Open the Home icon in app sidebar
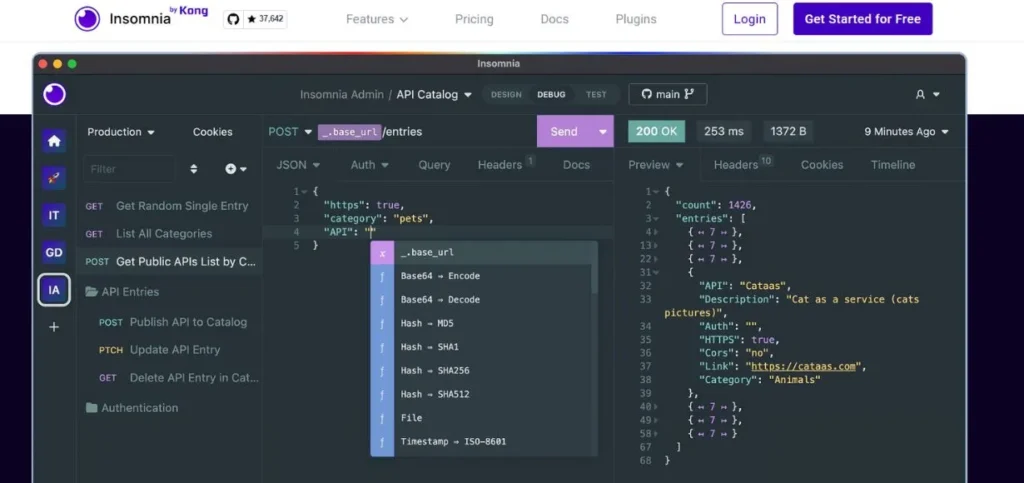The height and width of the screenshot is (483, 1024). pyautogui.click(x=54, y=141)
